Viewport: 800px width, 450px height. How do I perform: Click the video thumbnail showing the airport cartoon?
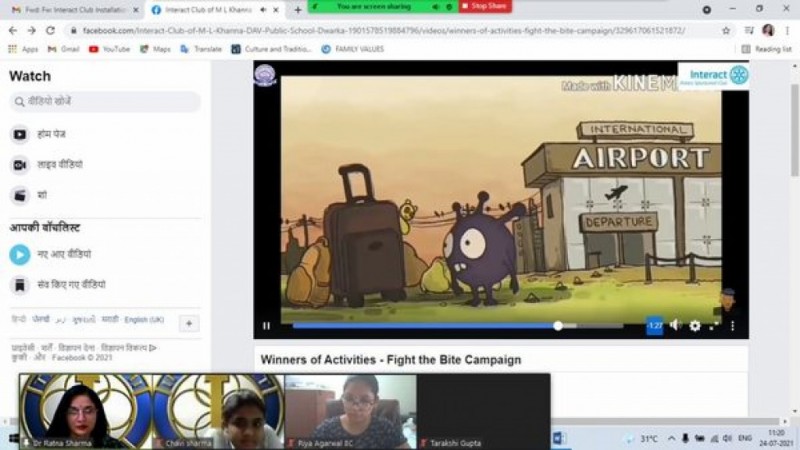pos(501,199)
